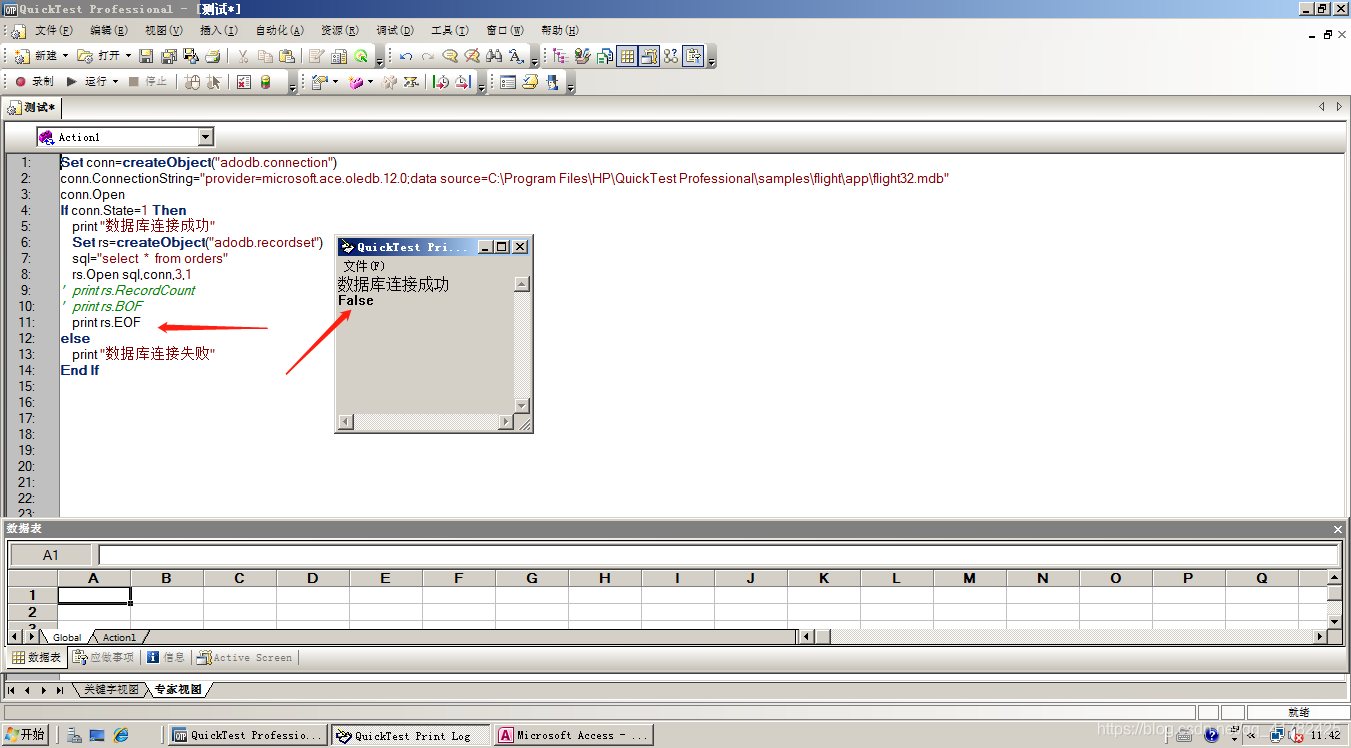
Task: Open the 数据表 bottom pane tab
Action: point(36,657)
